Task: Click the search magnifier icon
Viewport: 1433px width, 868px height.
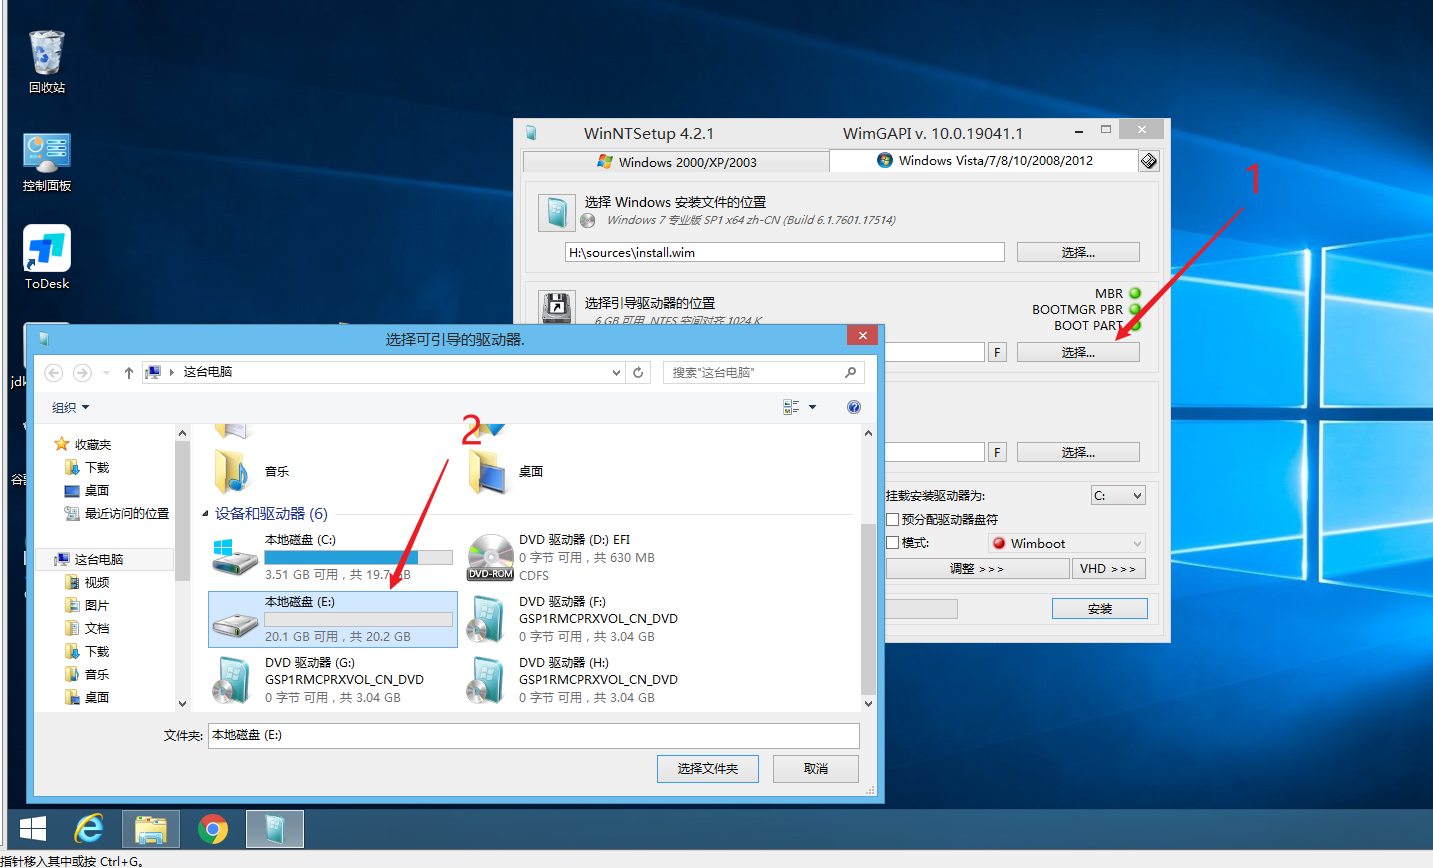Action: coord(850,372)
